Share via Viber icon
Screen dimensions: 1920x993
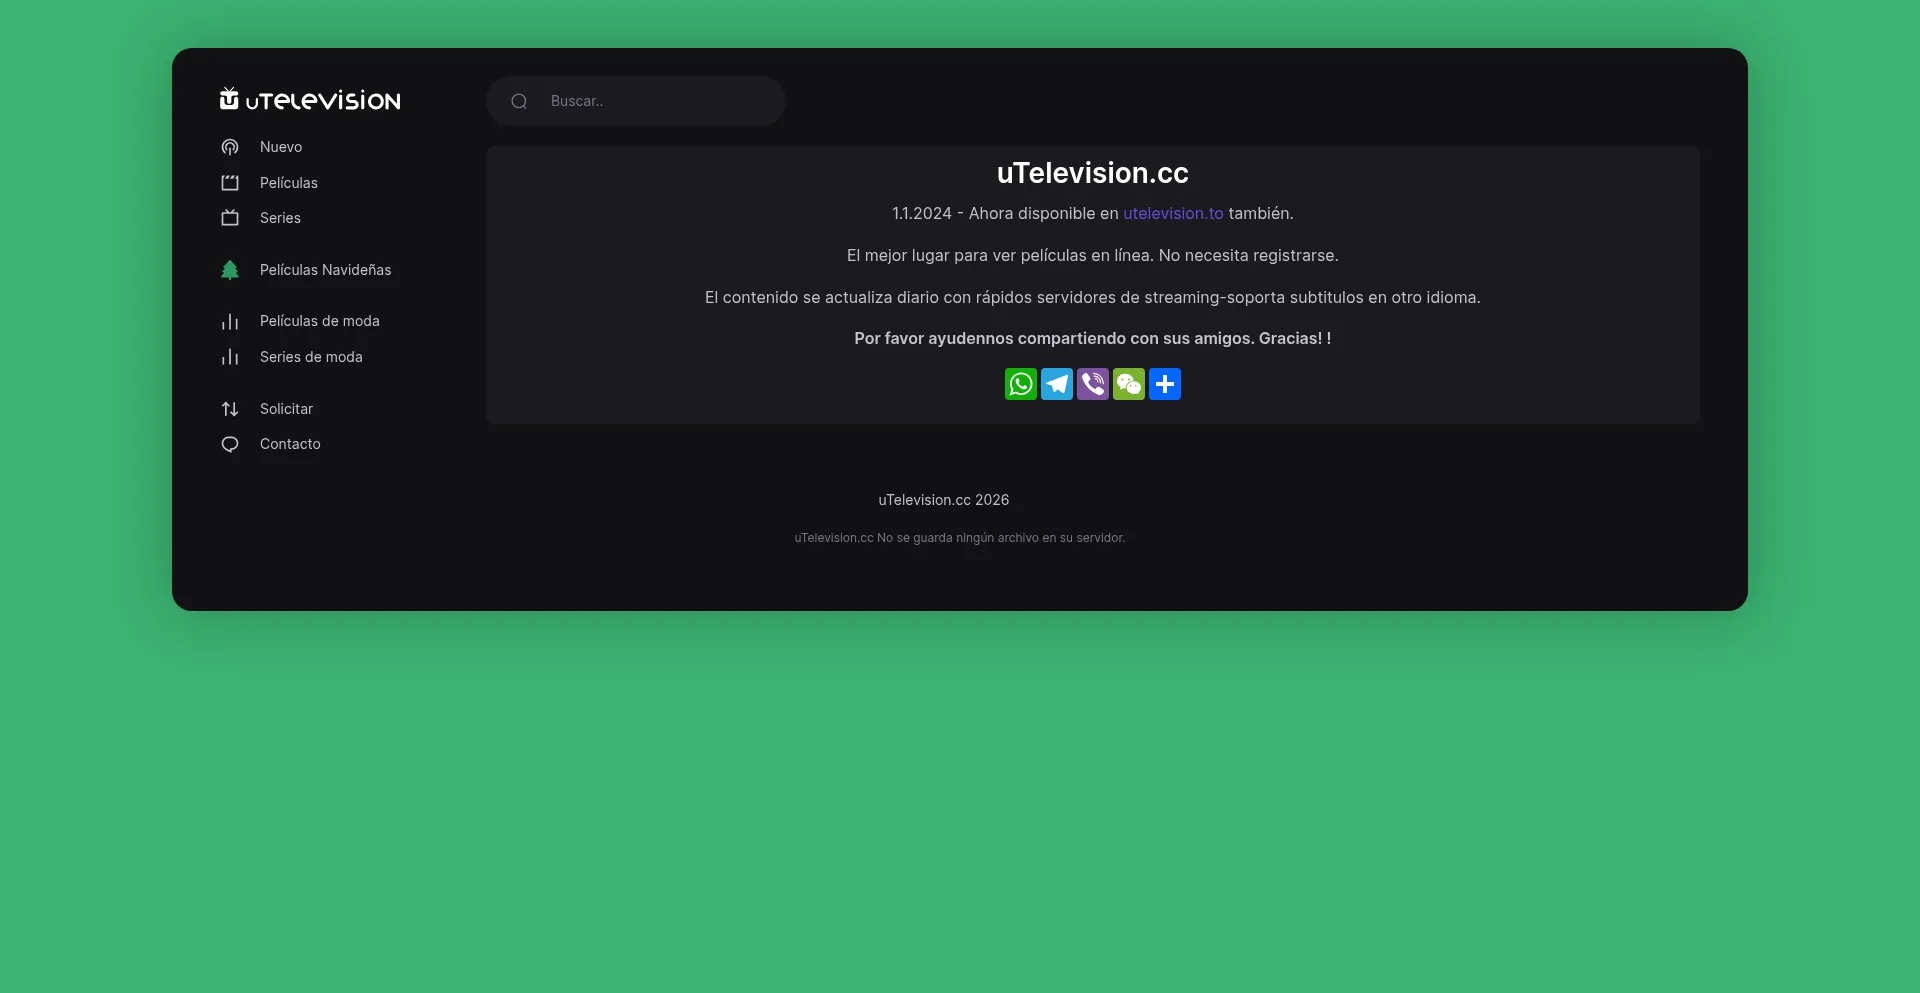coord(1093,384)
